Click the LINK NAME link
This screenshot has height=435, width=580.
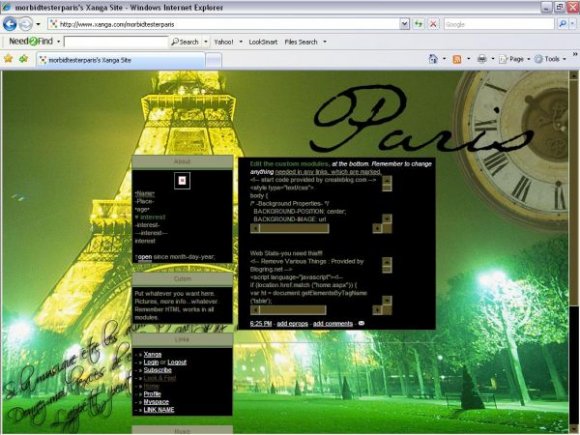coord(159,410)
